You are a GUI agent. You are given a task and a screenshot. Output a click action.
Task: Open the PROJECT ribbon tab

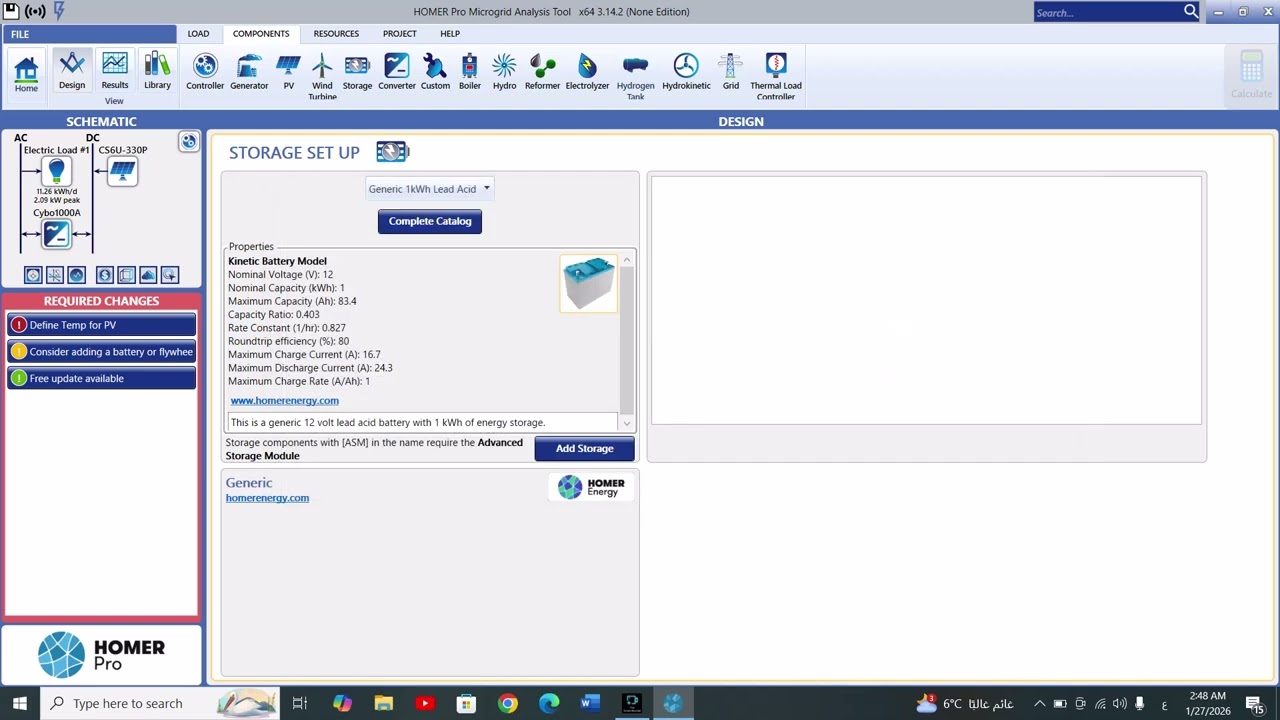(x=399, y=34)
